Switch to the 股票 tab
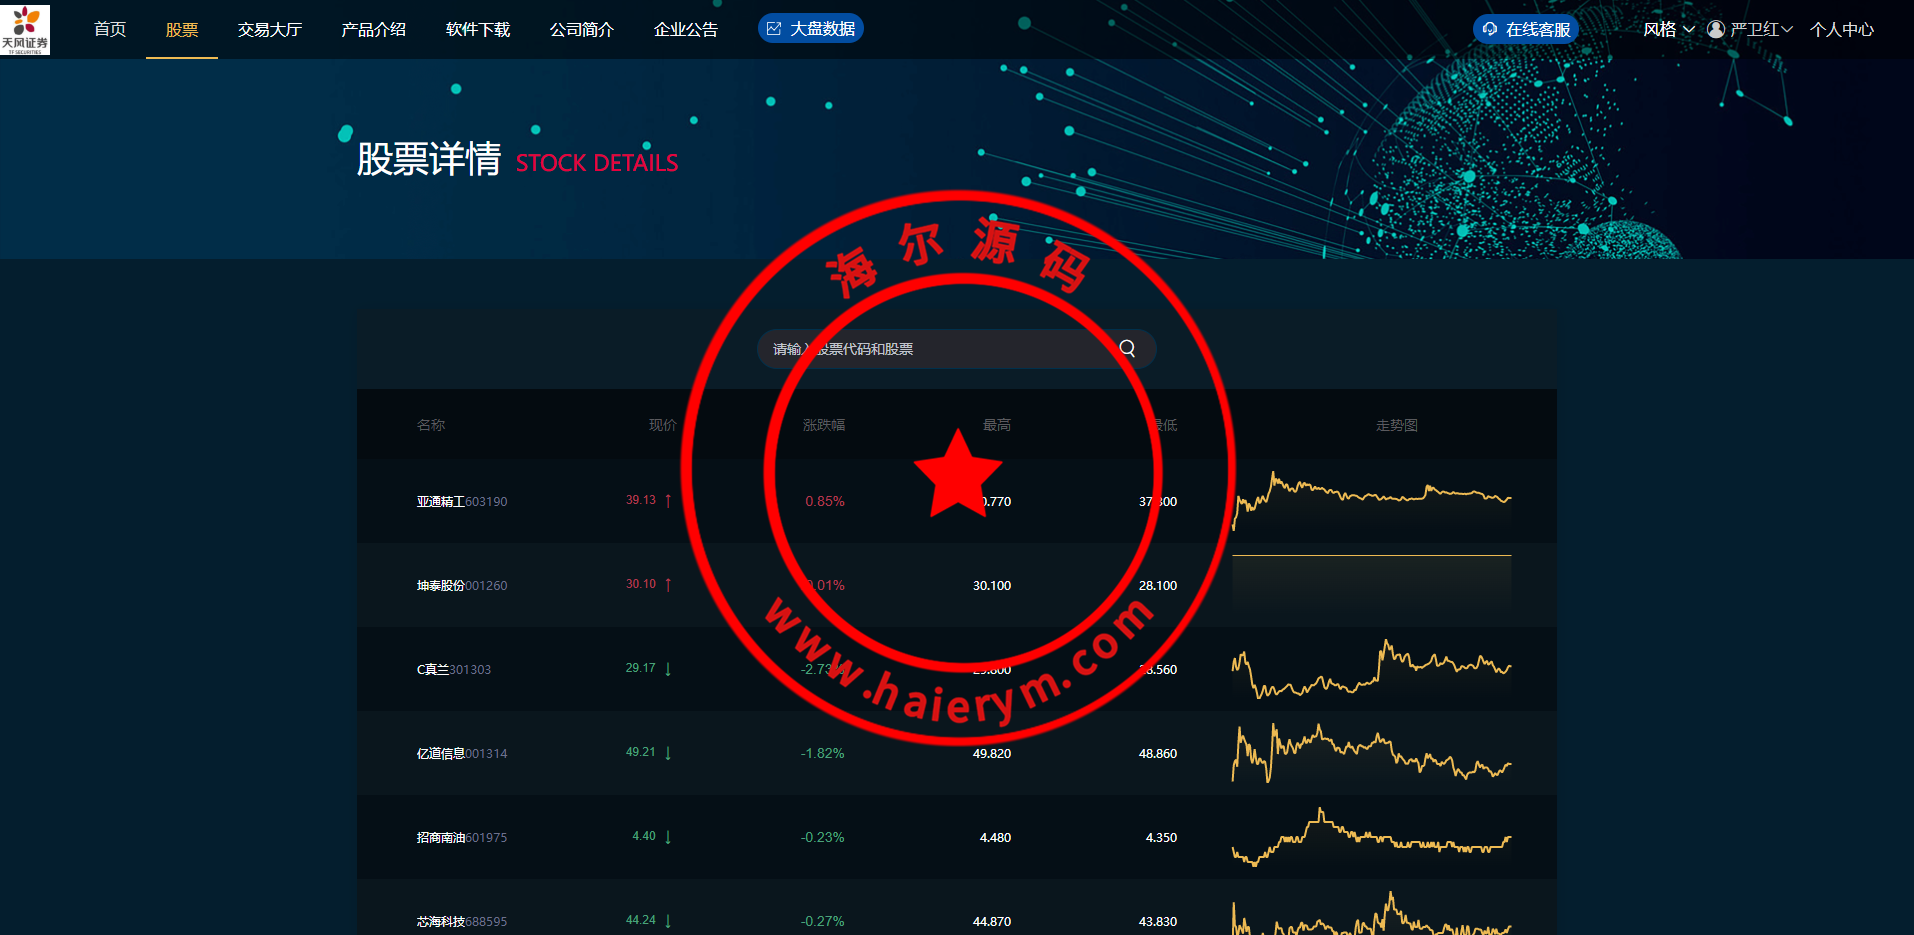Screen dimensions: 1914x935 click(x=181, y=29)
